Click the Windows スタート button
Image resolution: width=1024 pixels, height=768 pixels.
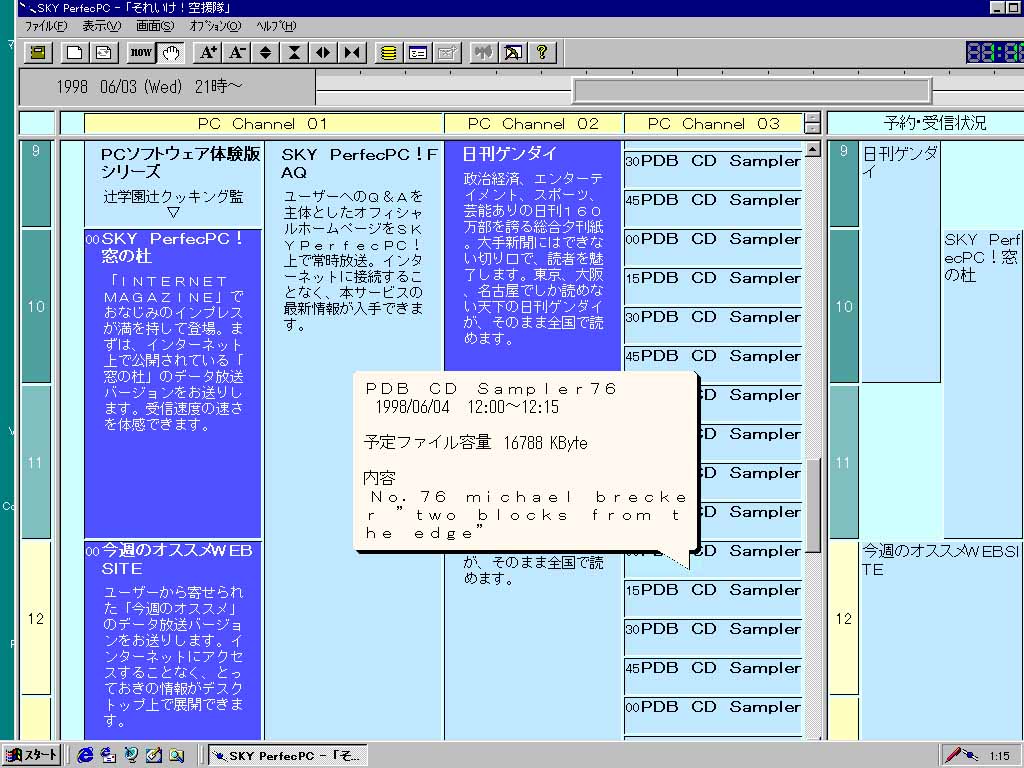(x=32, y=755)
